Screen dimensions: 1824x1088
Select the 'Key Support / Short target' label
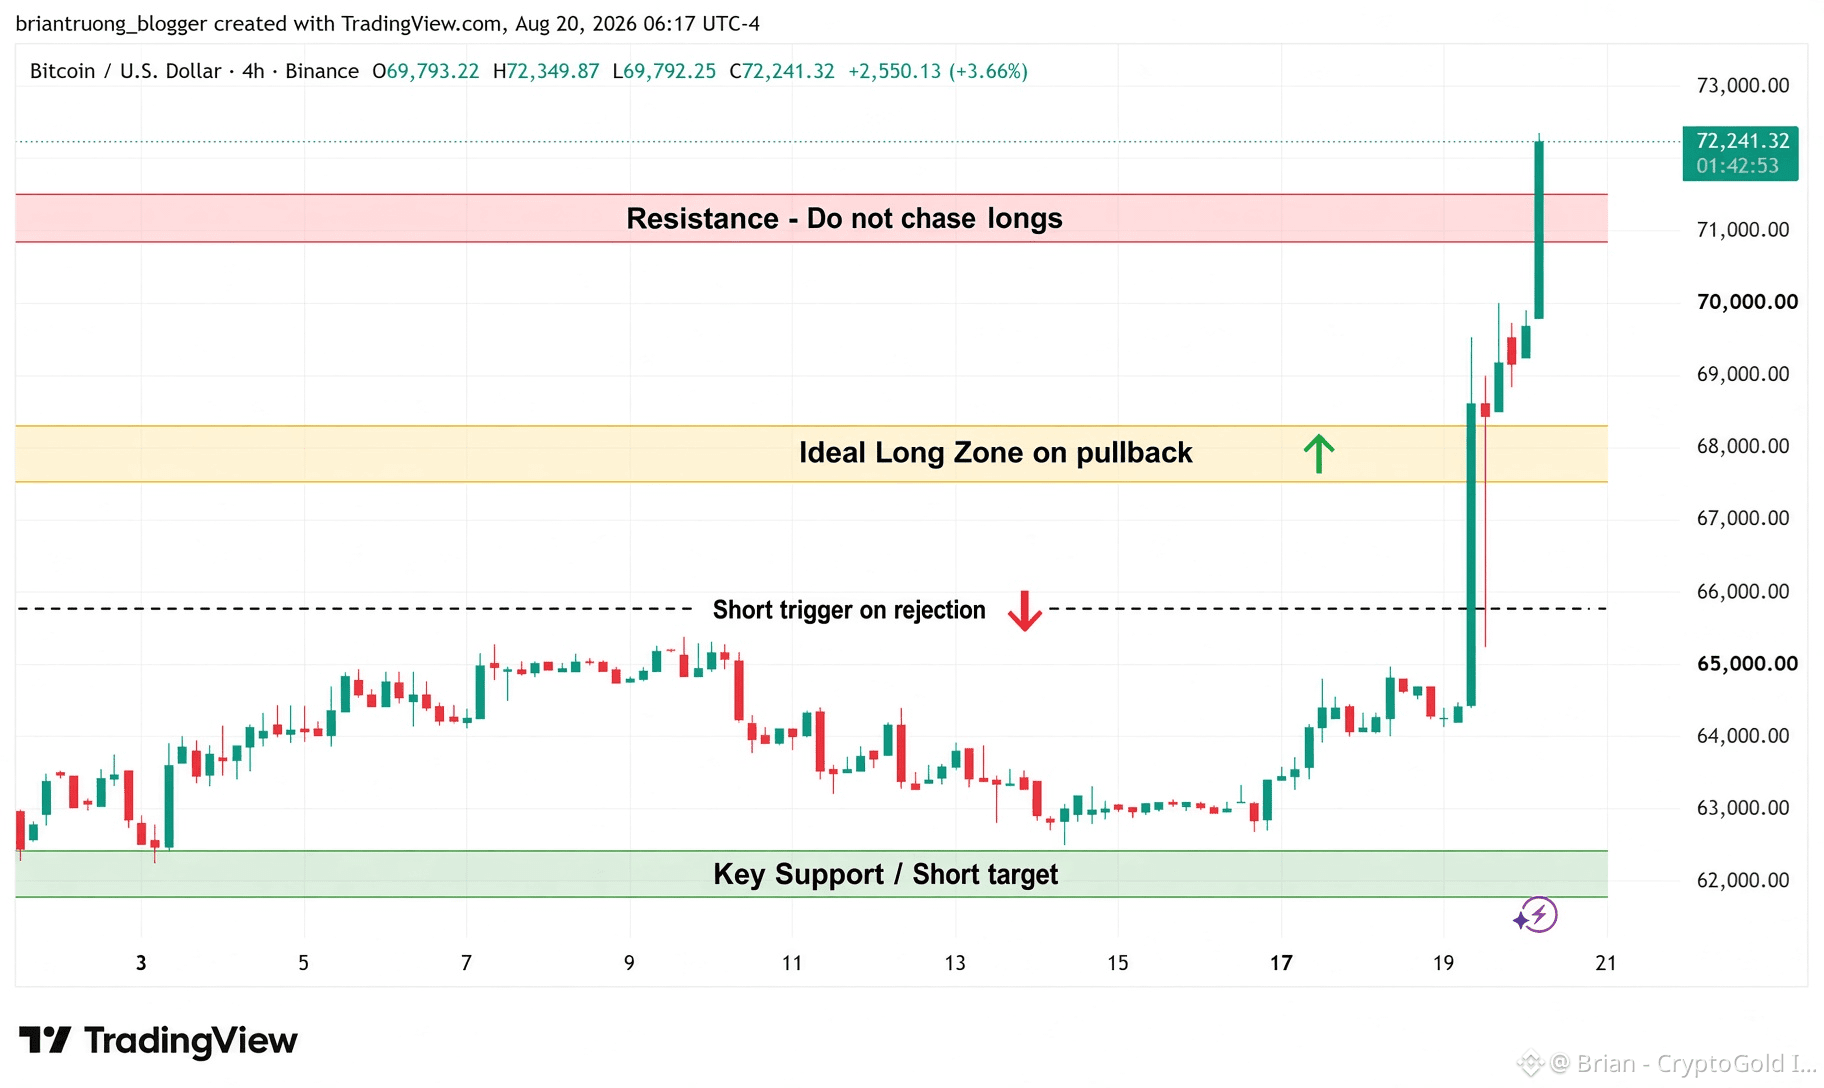[x=885, y=874]
